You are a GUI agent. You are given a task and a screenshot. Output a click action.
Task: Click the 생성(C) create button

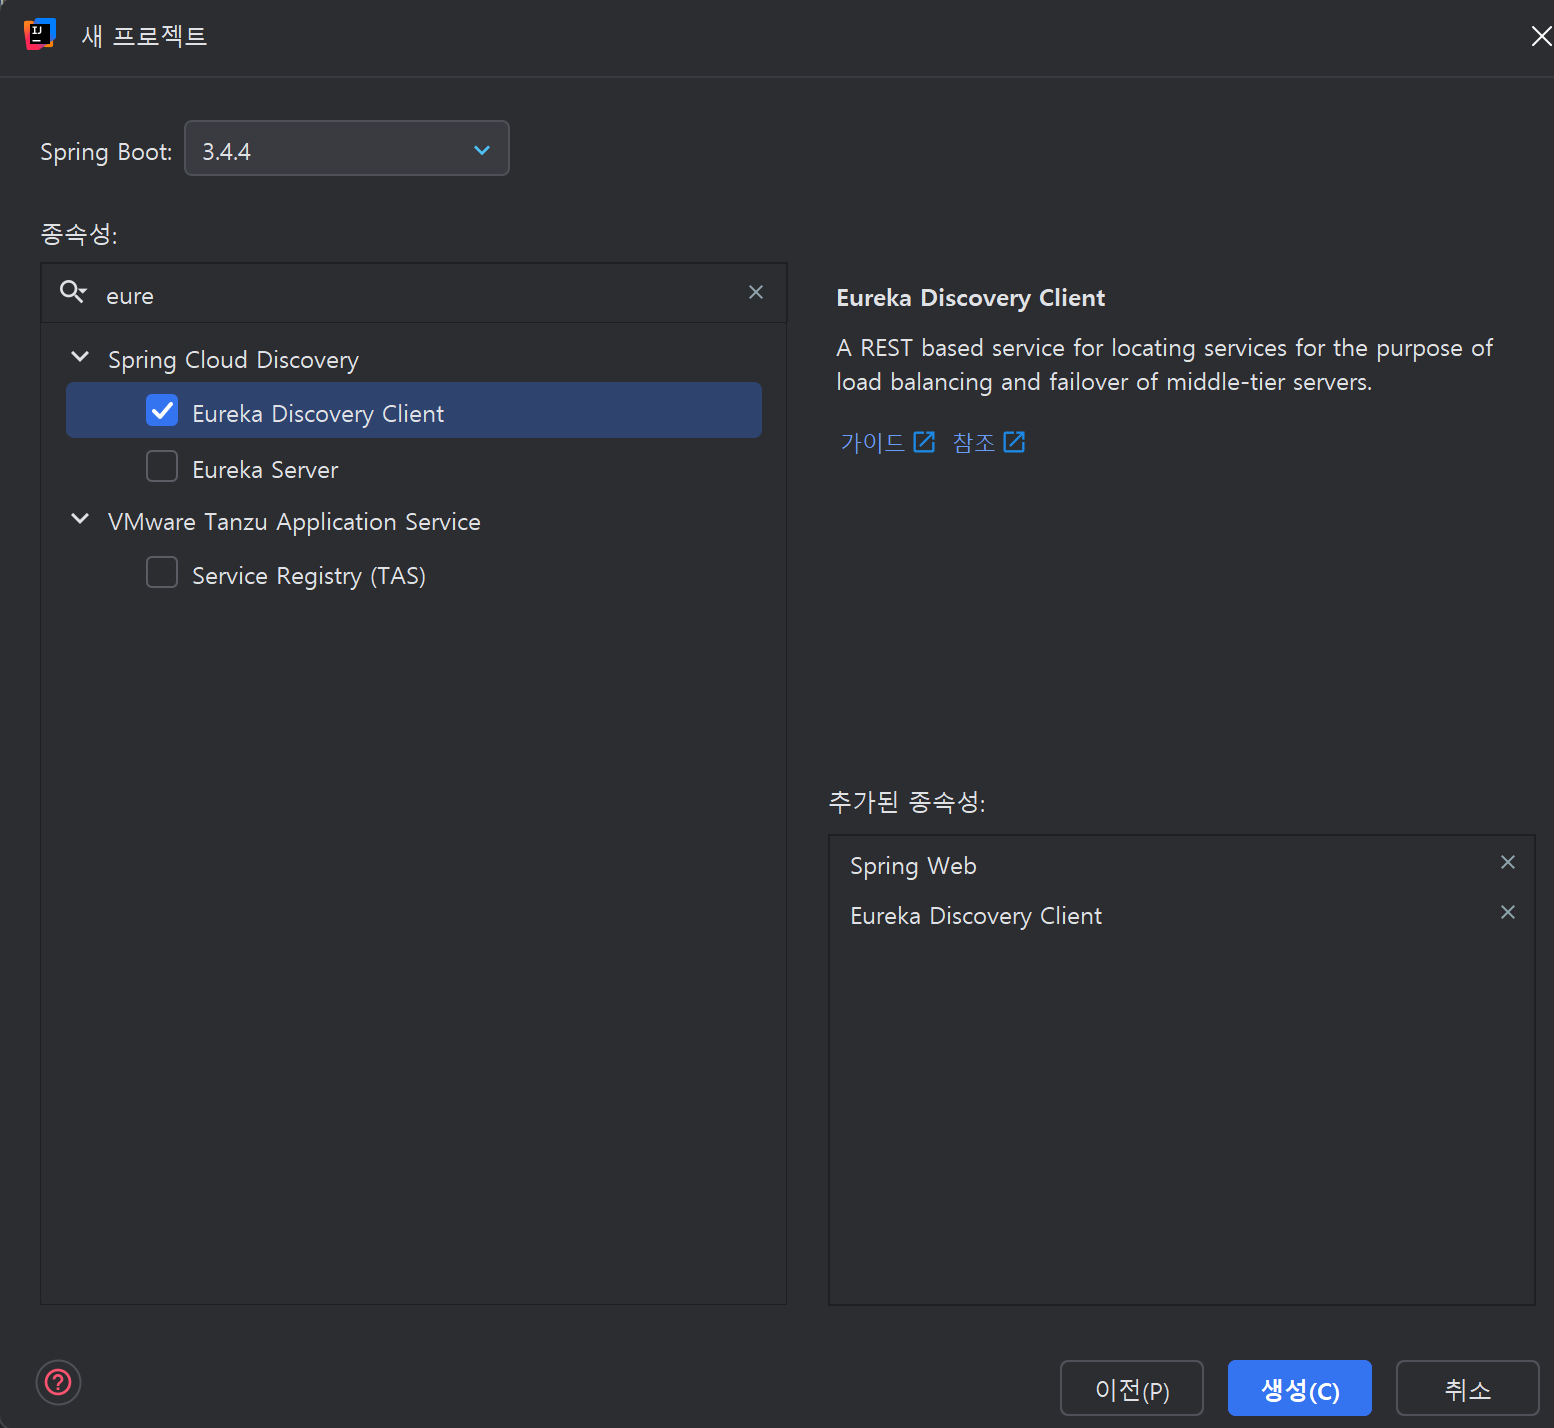click(1300, 1388)
